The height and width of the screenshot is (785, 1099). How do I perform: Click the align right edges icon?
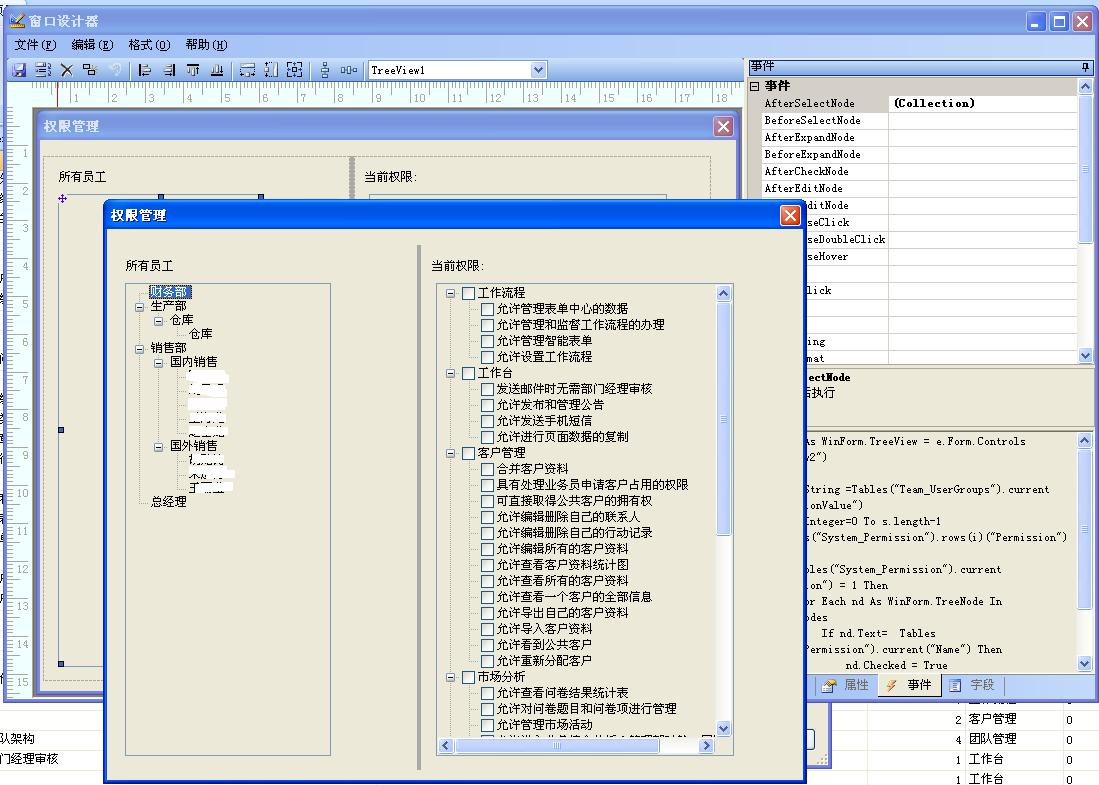point(169,70)
